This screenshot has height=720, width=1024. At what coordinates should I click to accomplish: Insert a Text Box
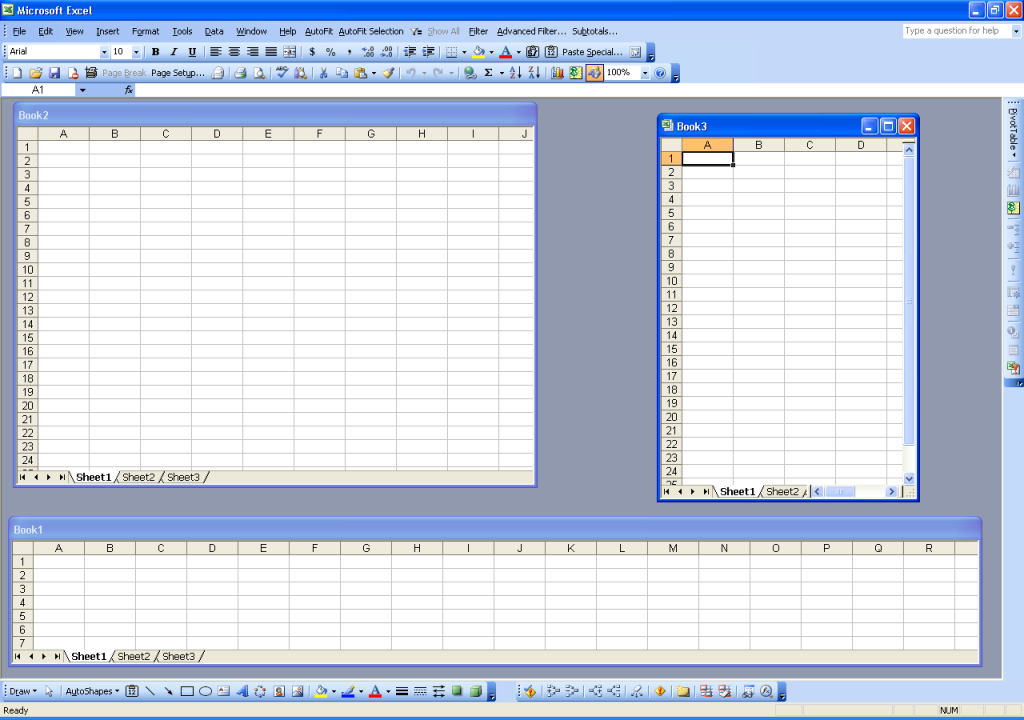tap(223, 691)
